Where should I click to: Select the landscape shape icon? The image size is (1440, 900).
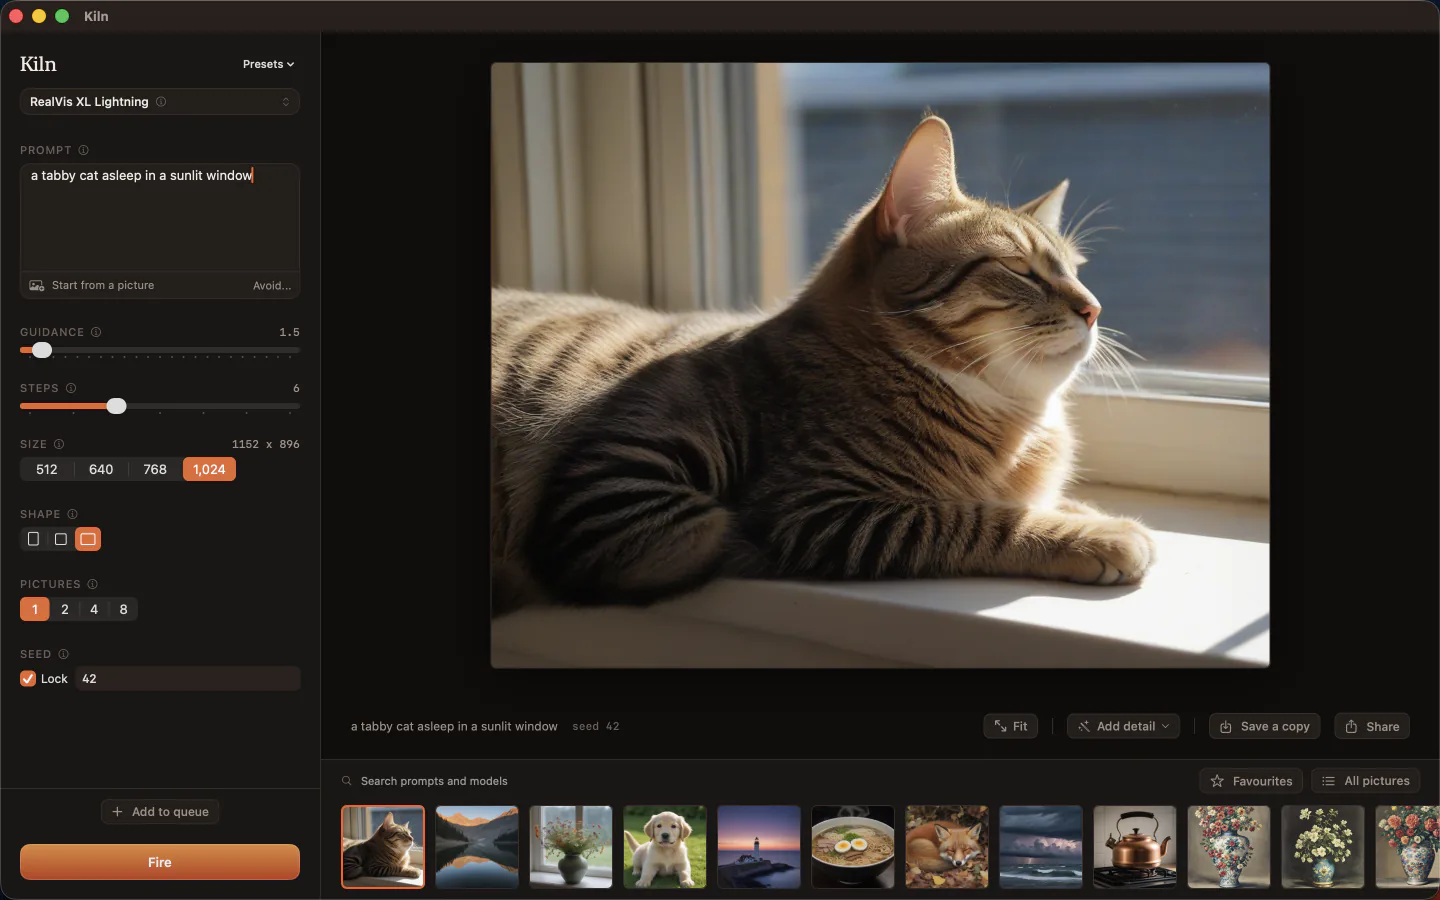88,539
